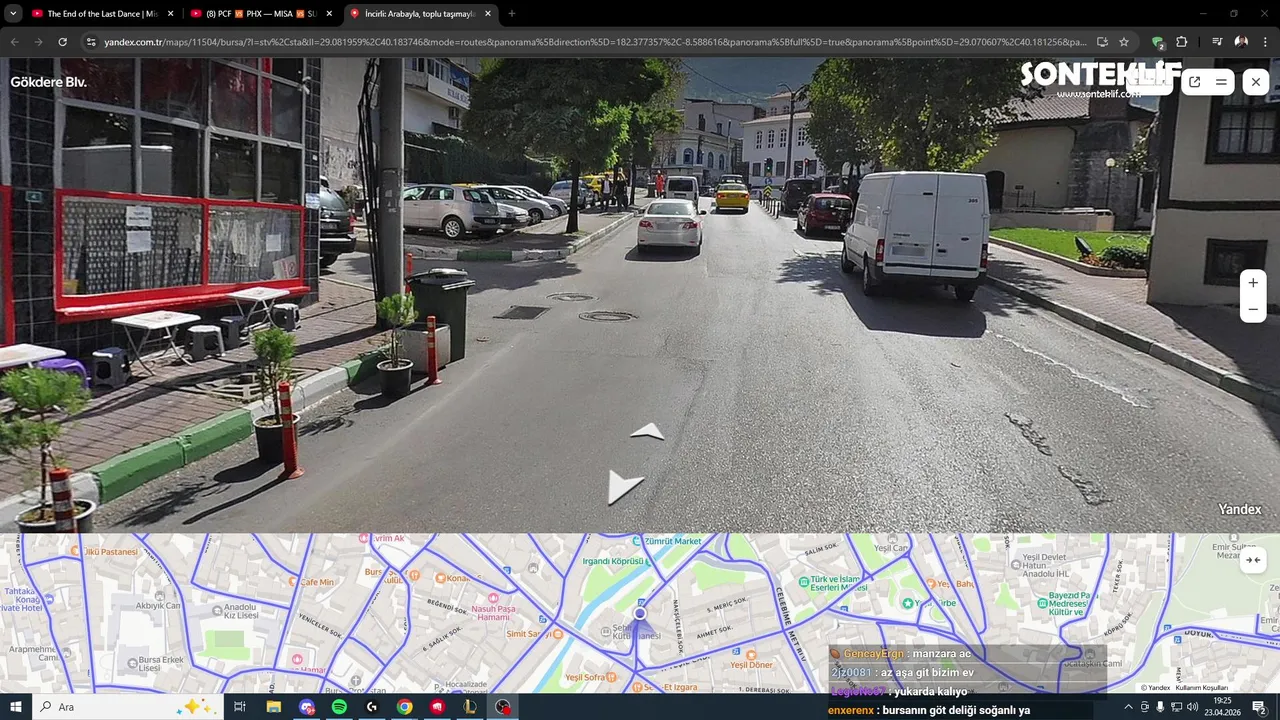This screenshot has width=1280, height=720.
Task: Select Türk ve İslam Eserleri Müzesi marker
Action: [x=804, y=580]
